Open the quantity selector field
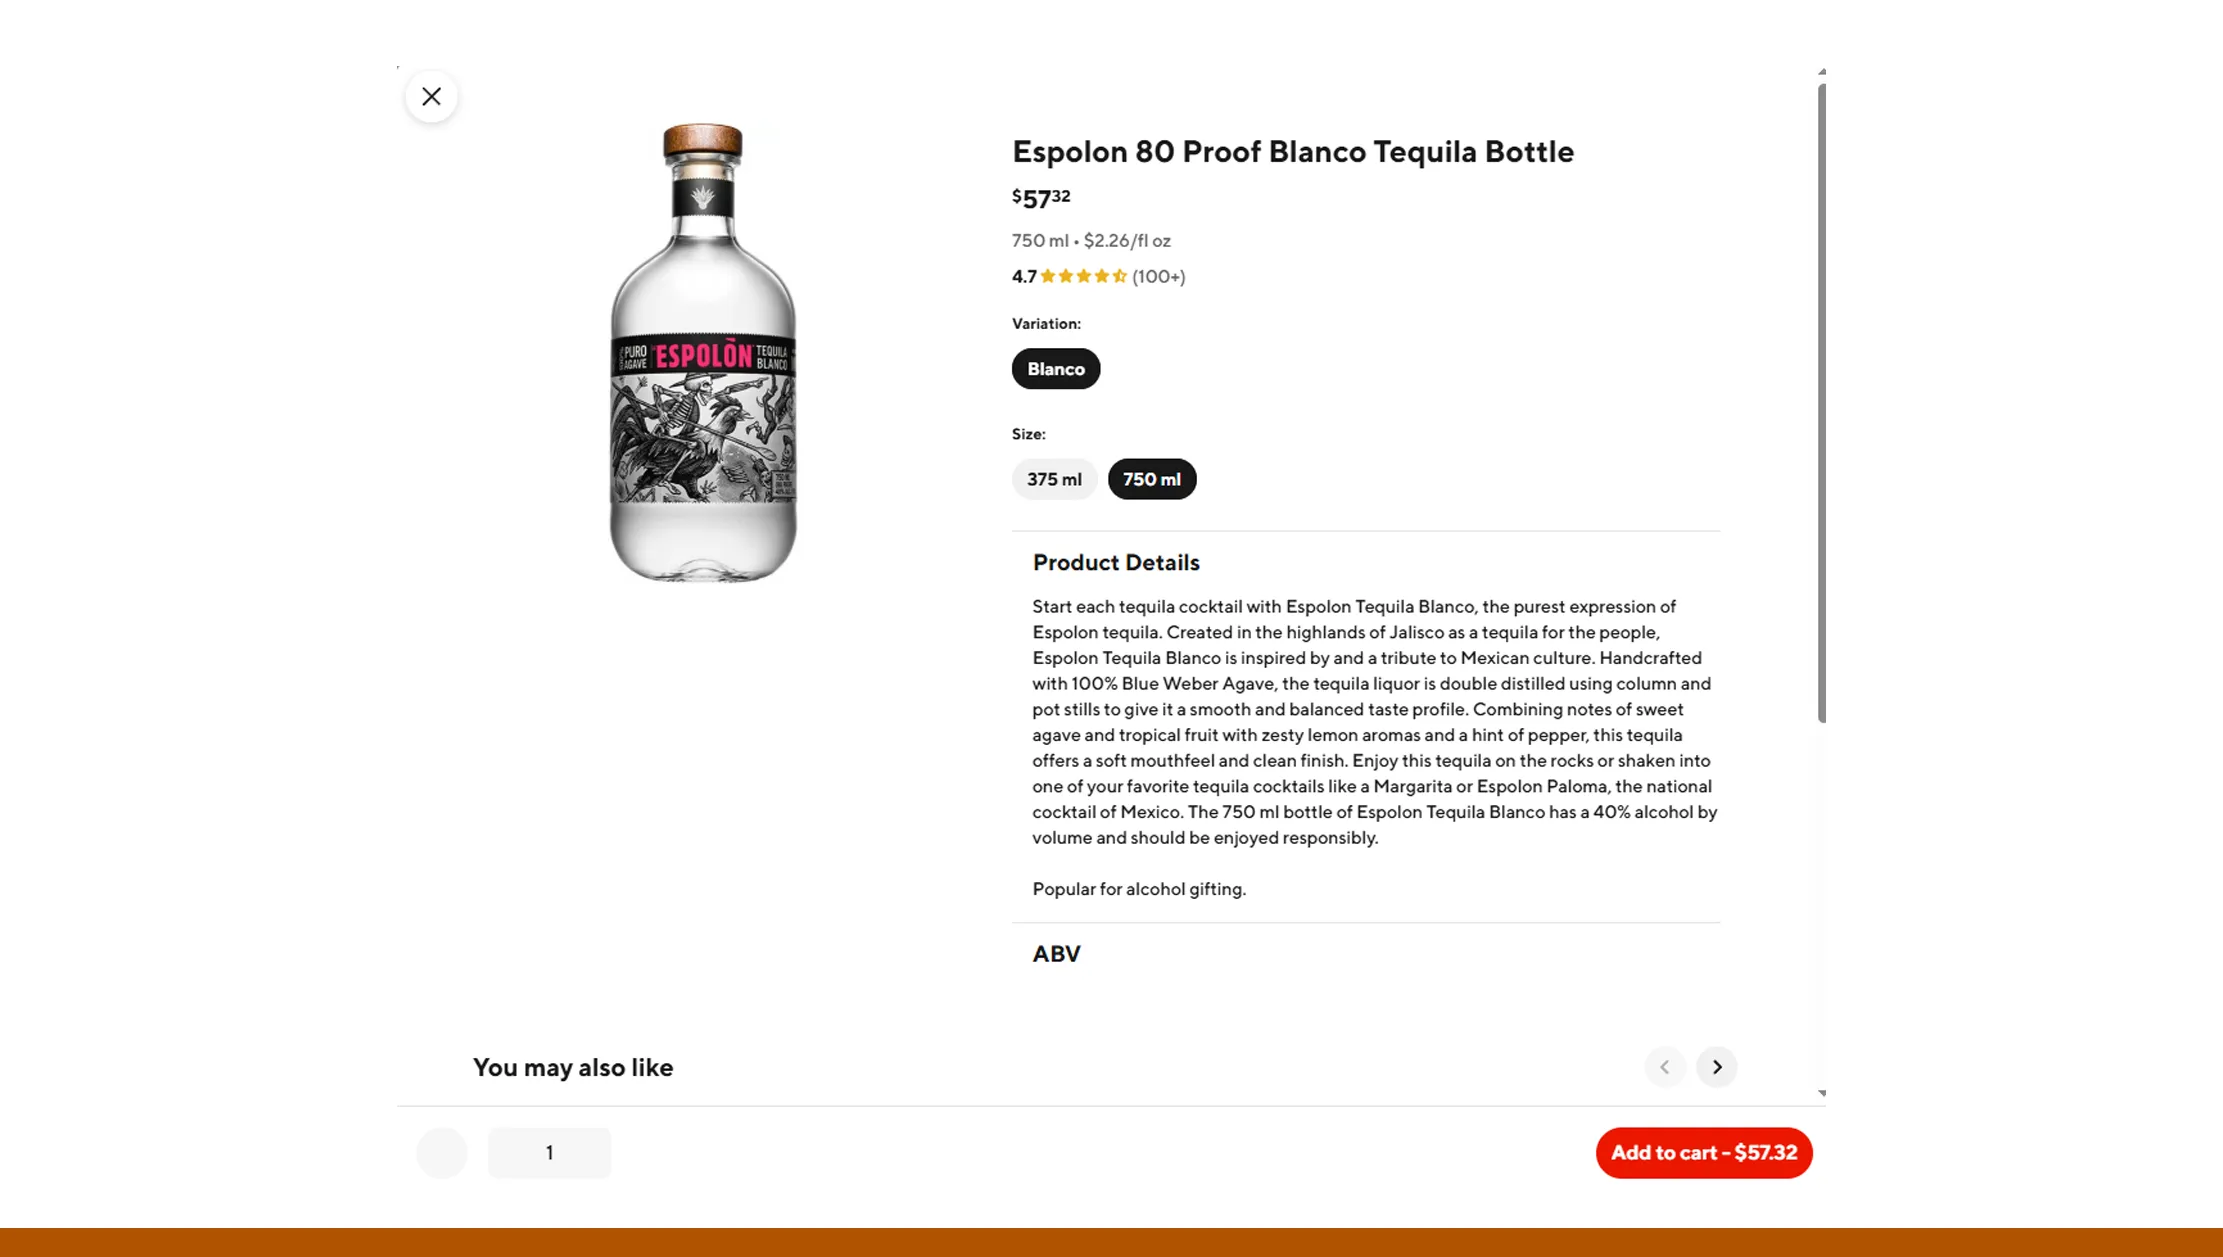 [548, 1152]
